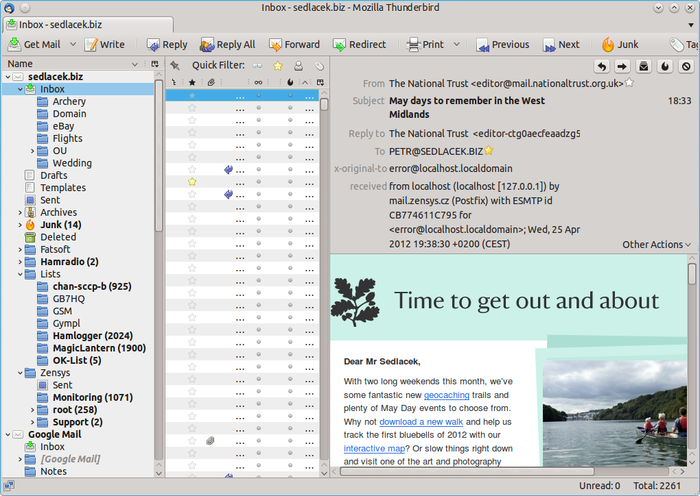Toggle Quick Filter contact person icon

298,66
